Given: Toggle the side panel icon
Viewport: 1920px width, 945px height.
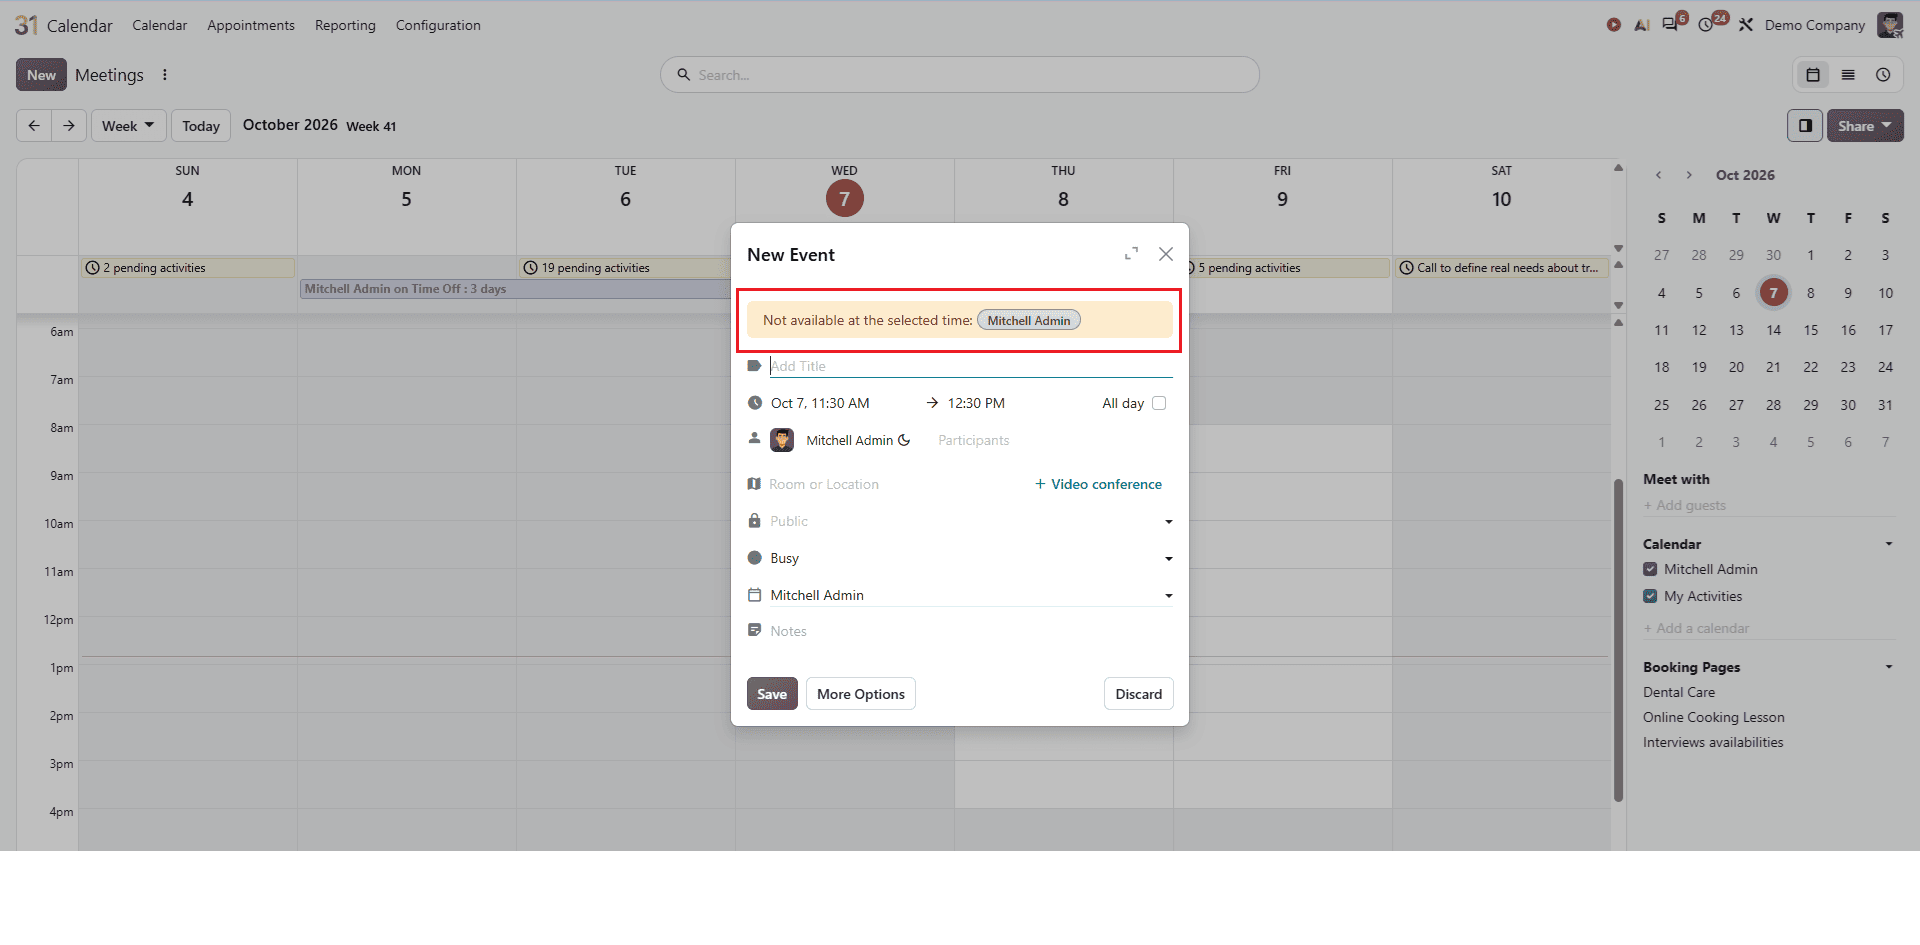Looking at the screenshot, I should (1805, 126).
